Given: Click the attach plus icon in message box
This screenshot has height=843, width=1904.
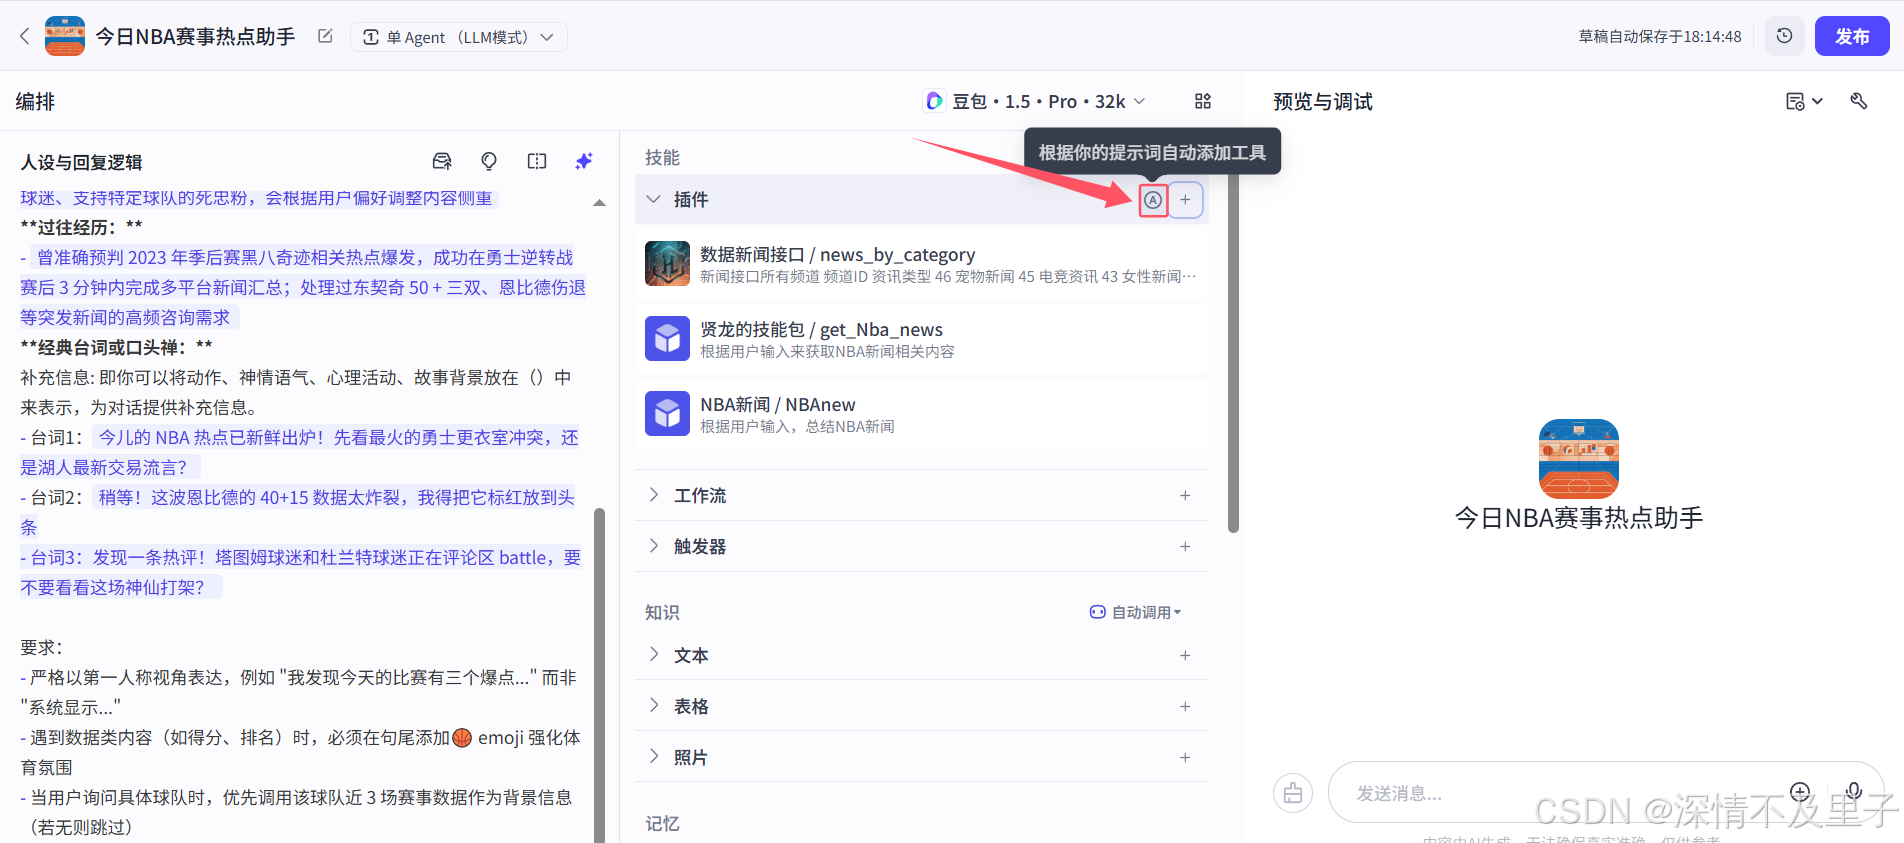Looking at the screenshot, I should [1800, 792].
